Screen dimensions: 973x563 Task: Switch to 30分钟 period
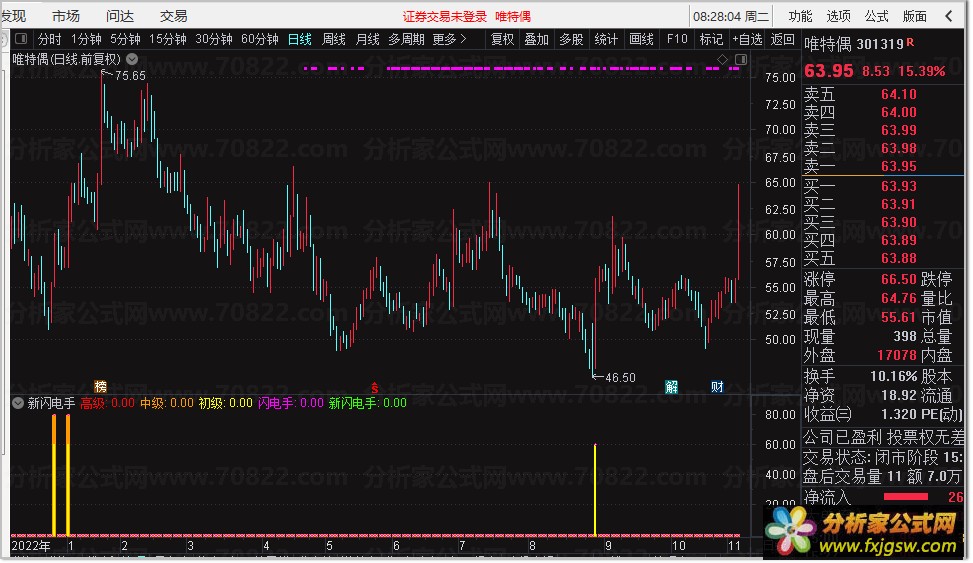(x=214, y=40)
